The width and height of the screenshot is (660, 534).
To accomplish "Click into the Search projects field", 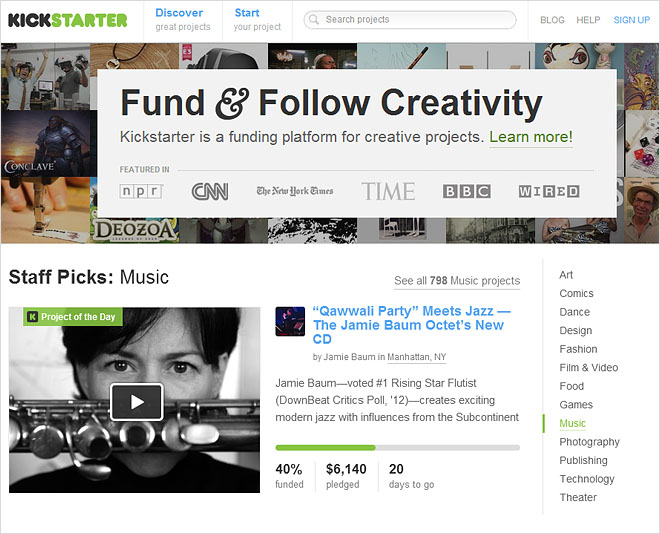I will click(415, 20).
